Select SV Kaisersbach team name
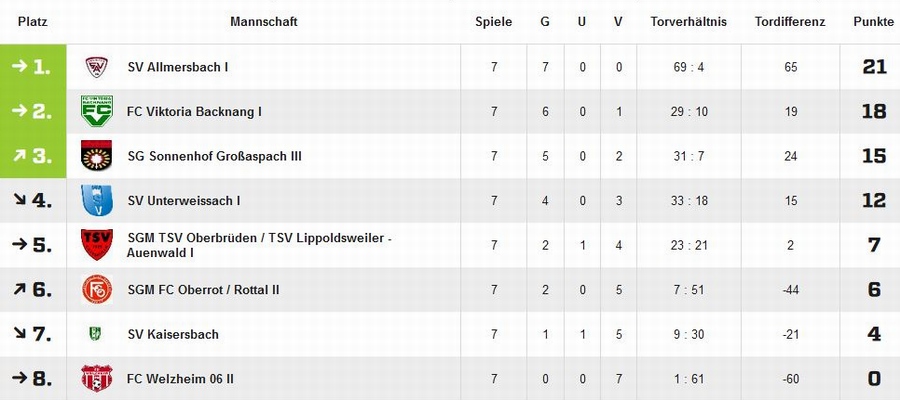 [173, 334]
